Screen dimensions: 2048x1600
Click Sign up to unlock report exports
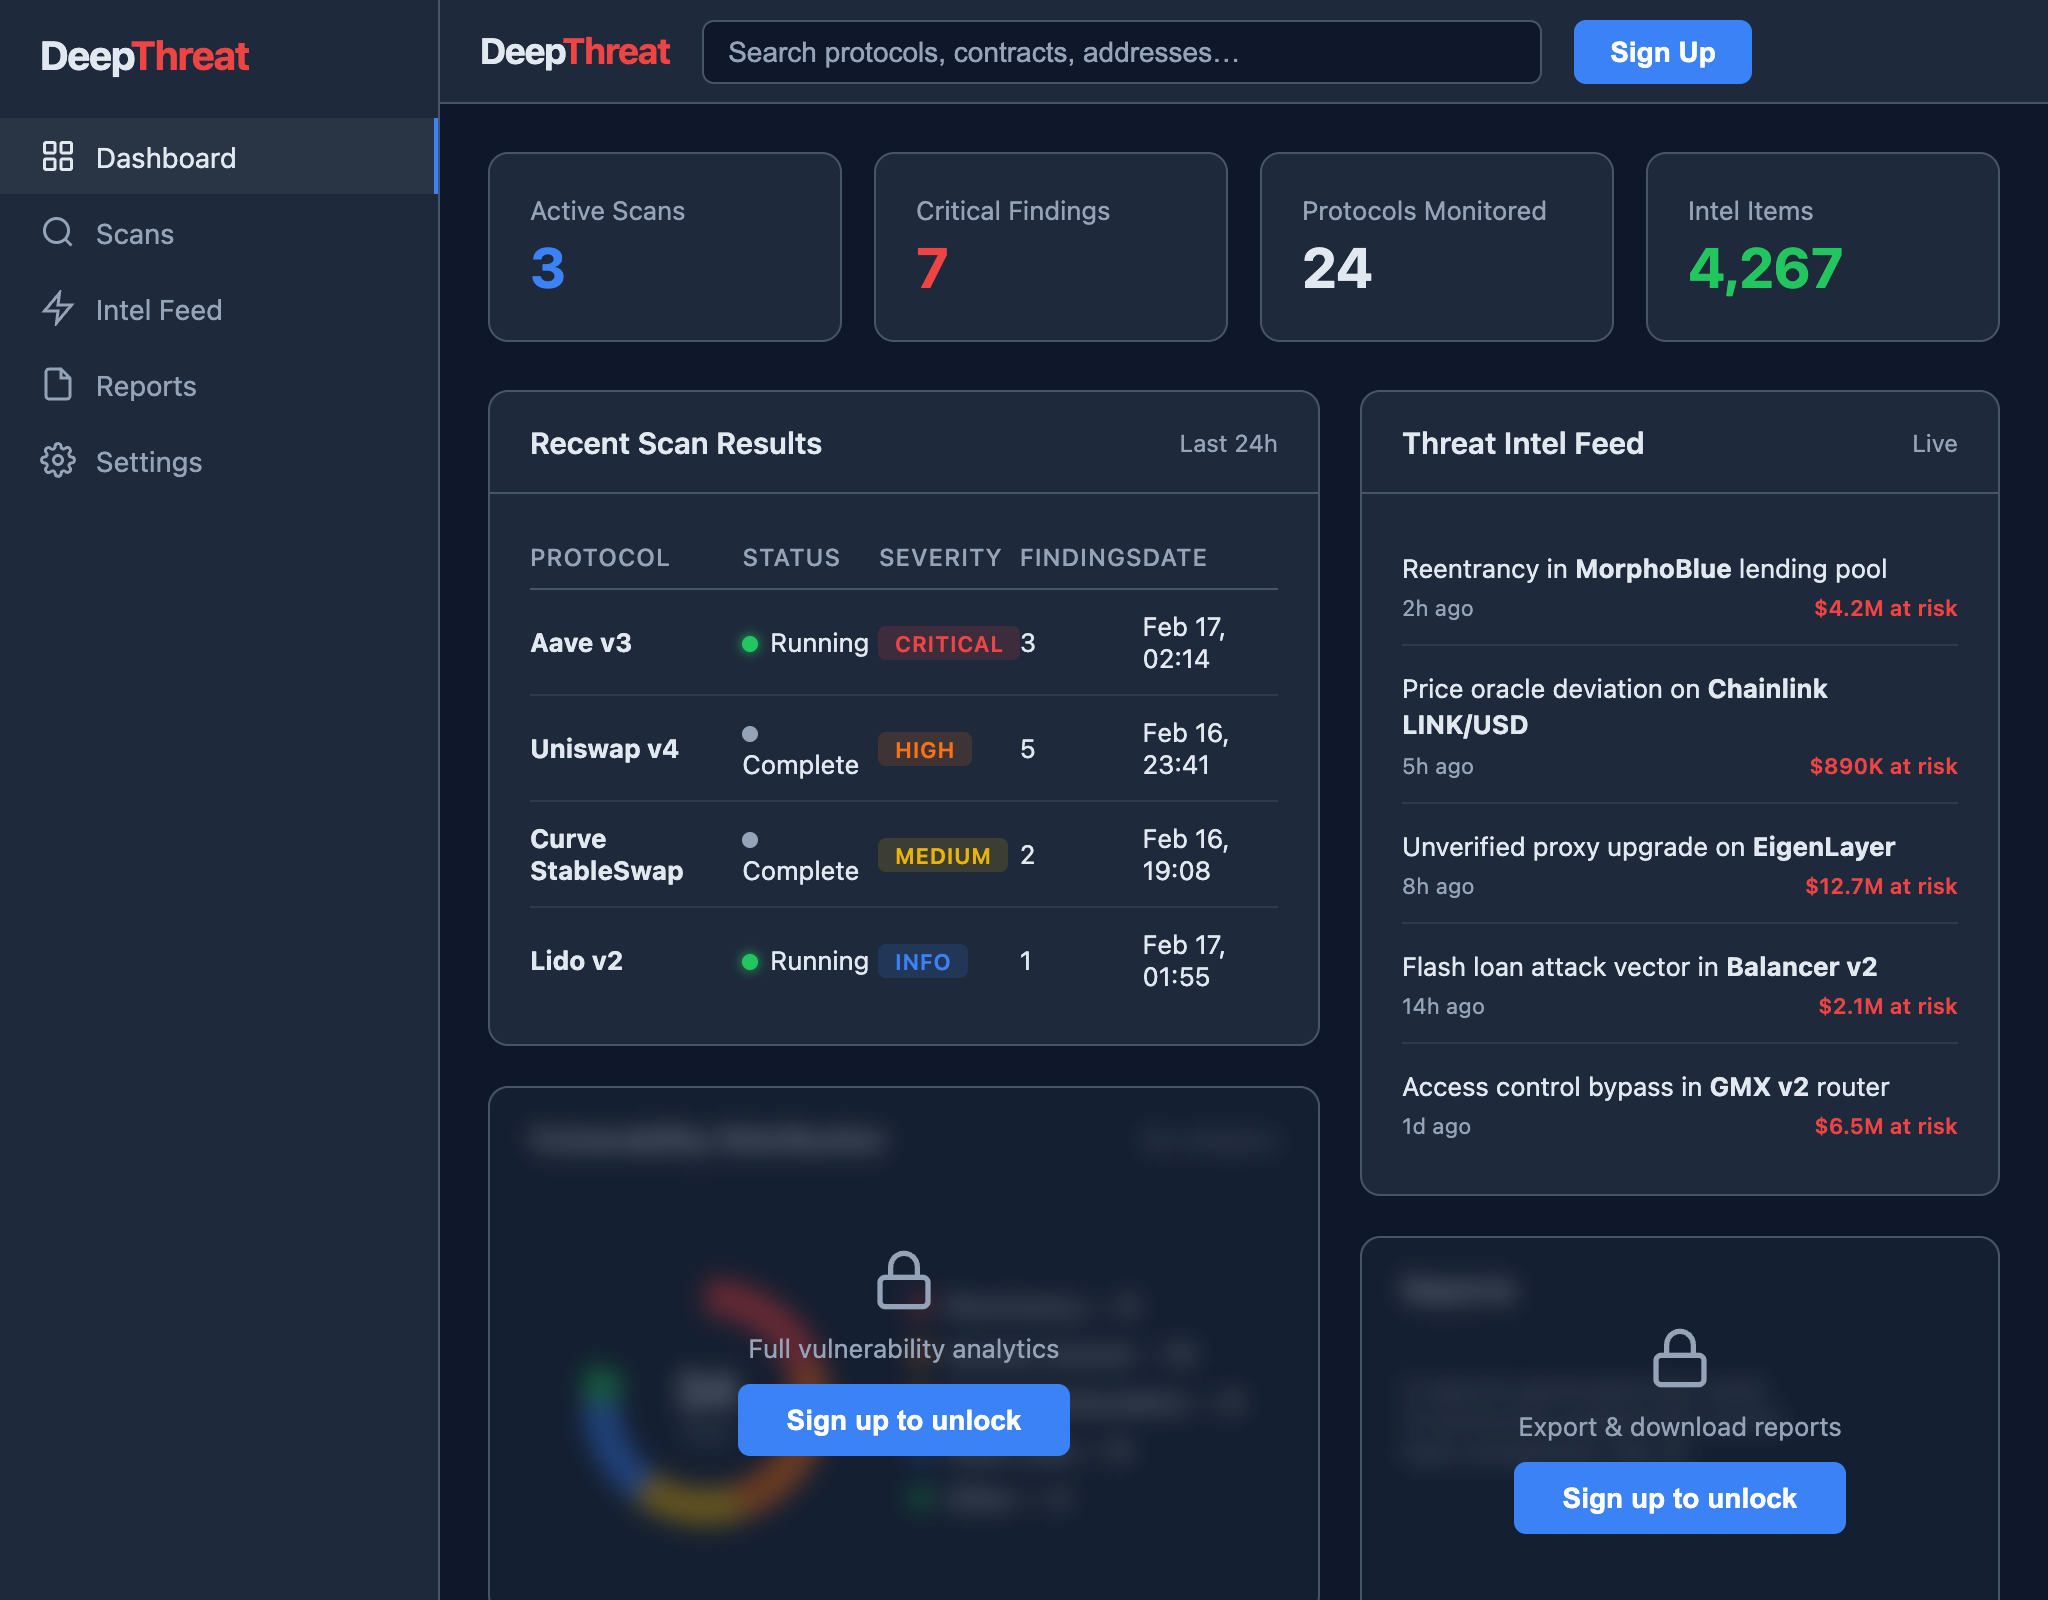click(1679, 1498)
